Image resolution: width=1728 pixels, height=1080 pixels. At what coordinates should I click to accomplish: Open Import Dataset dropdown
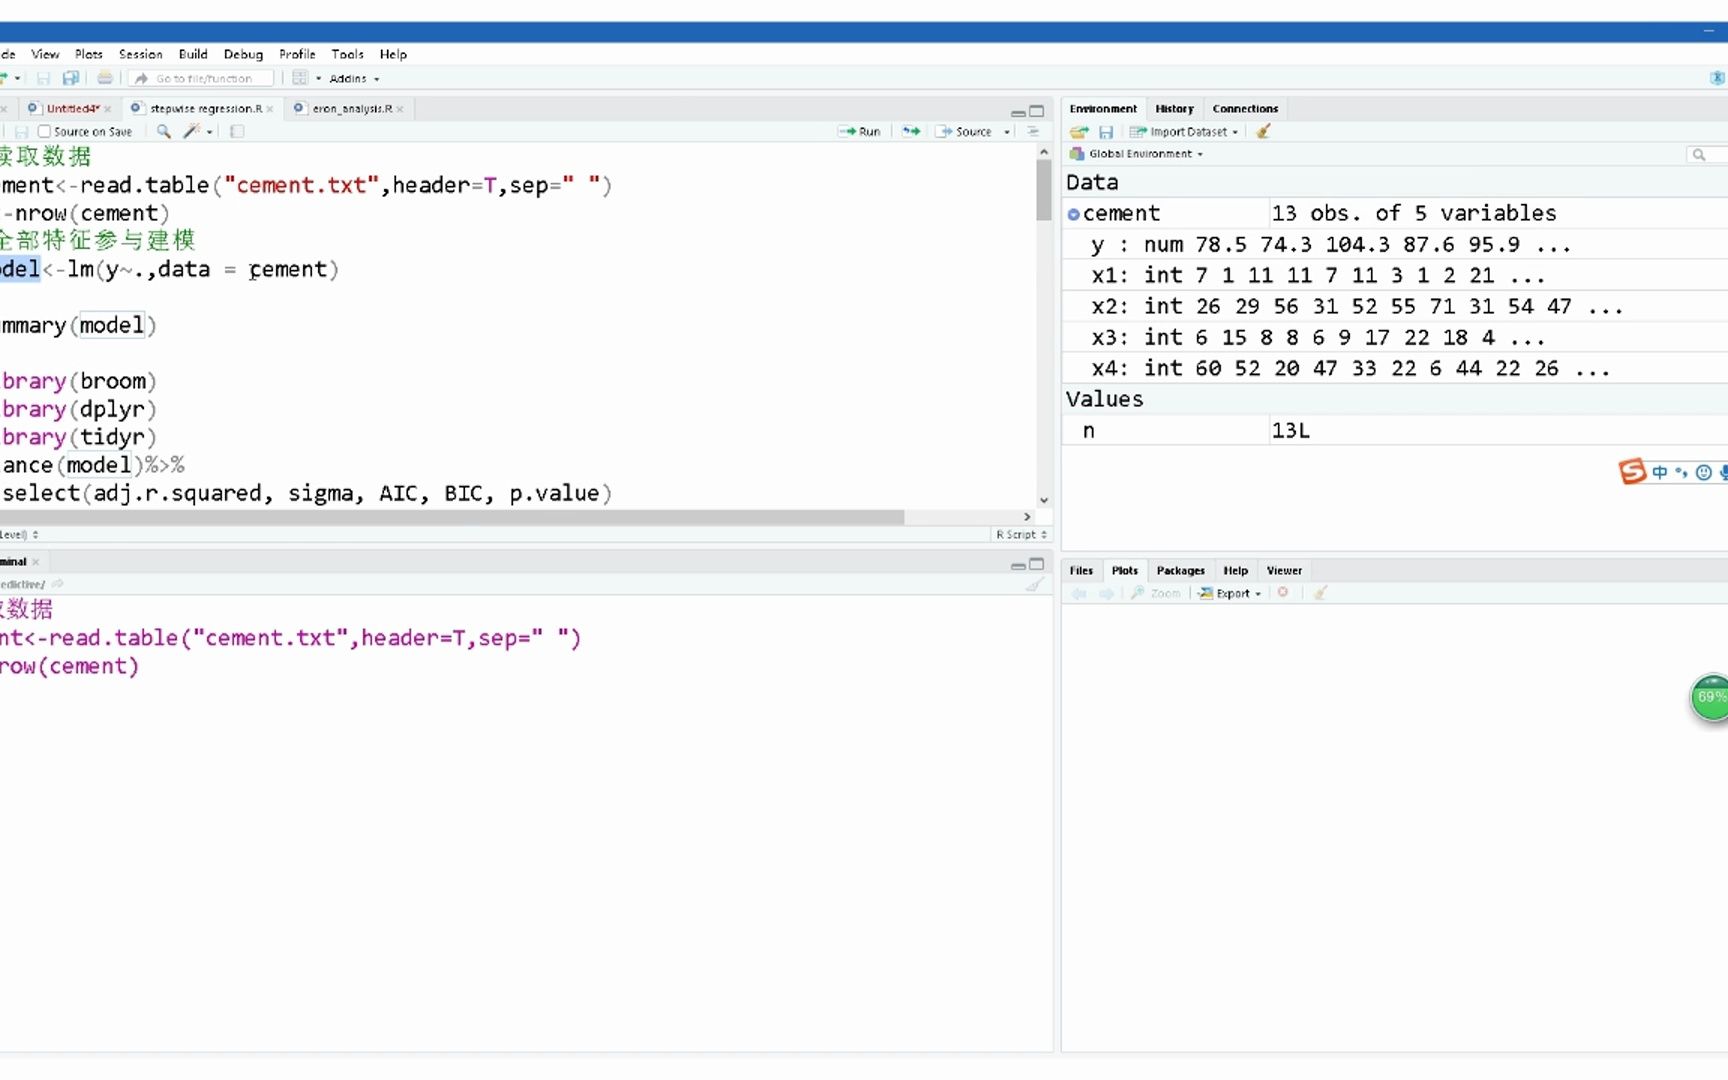(x=1184, y=132)
